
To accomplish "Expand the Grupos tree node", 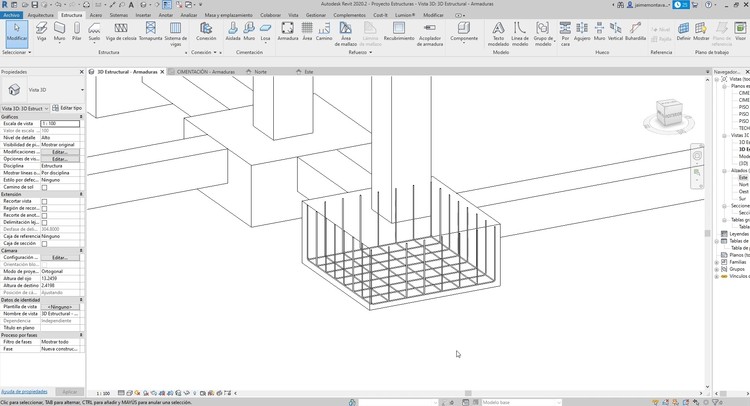I will tap(718, 268).
